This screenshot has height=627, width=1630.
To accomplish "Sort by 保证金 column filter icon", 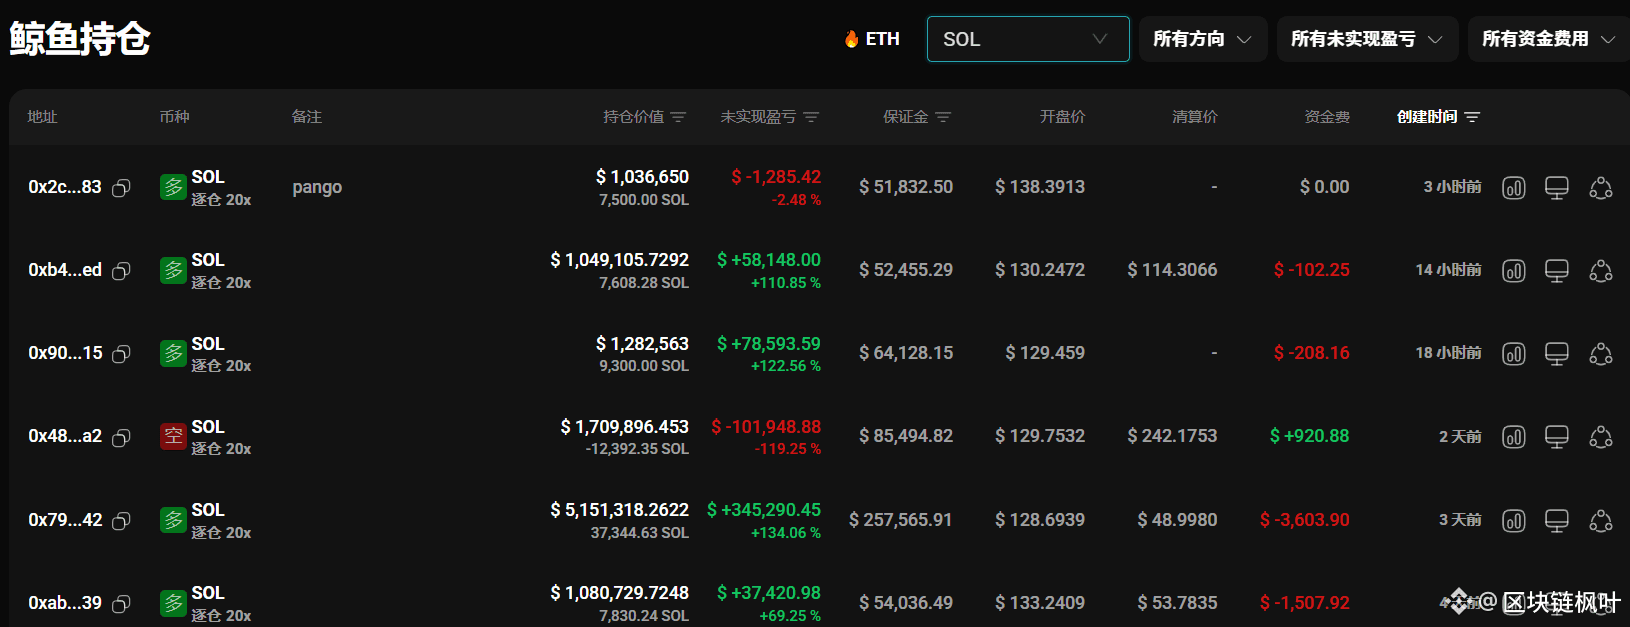I will tap(943, 117).
